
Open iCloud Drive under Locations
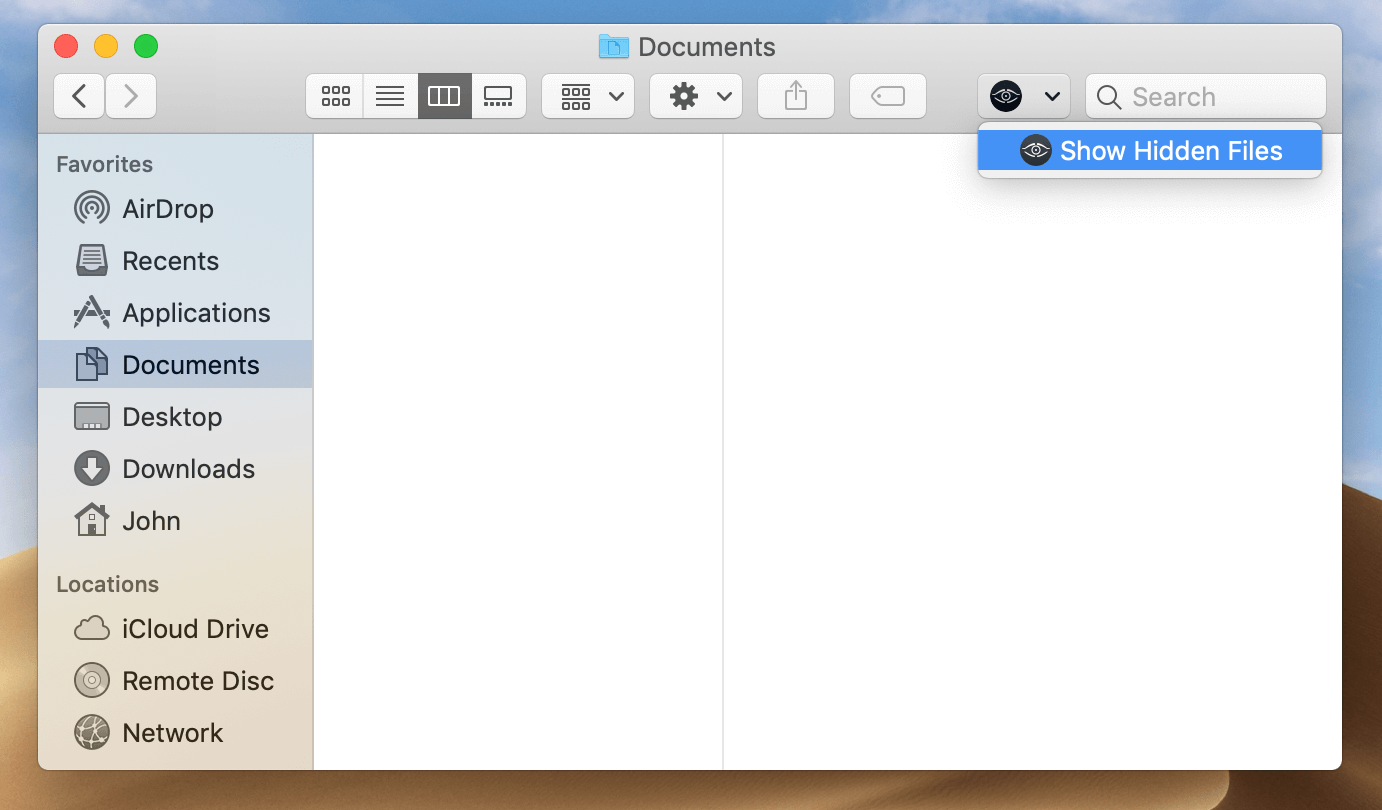[195, 628]
